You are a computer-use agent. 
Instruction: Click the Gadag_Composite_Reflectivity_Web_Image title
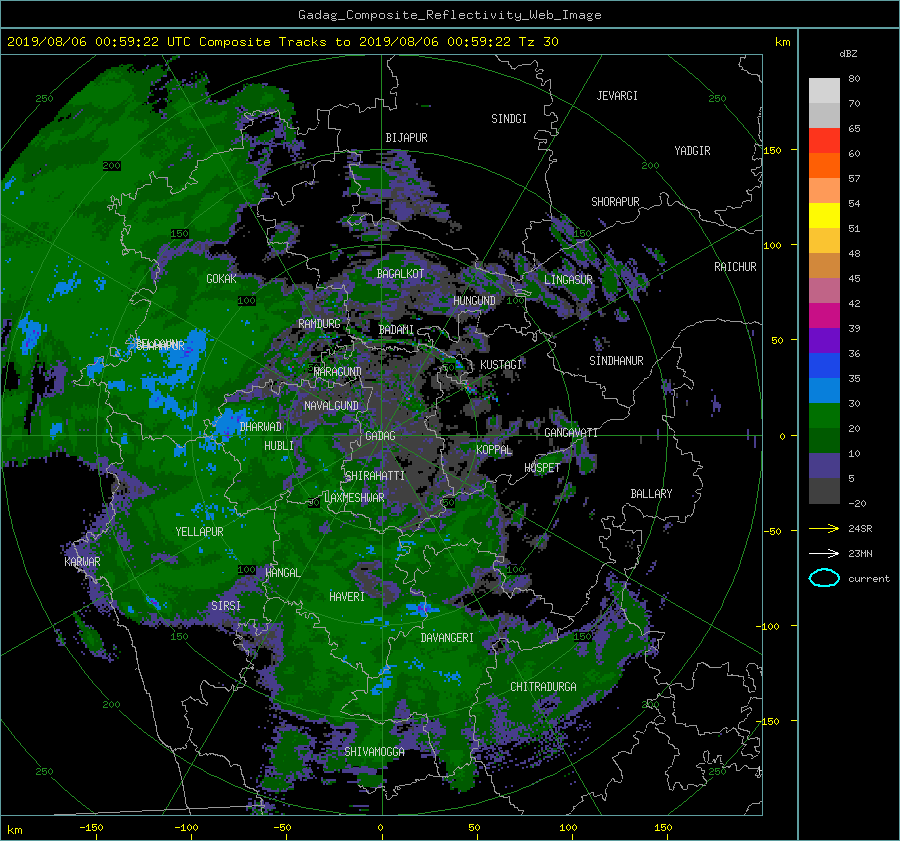click(449, 15)
